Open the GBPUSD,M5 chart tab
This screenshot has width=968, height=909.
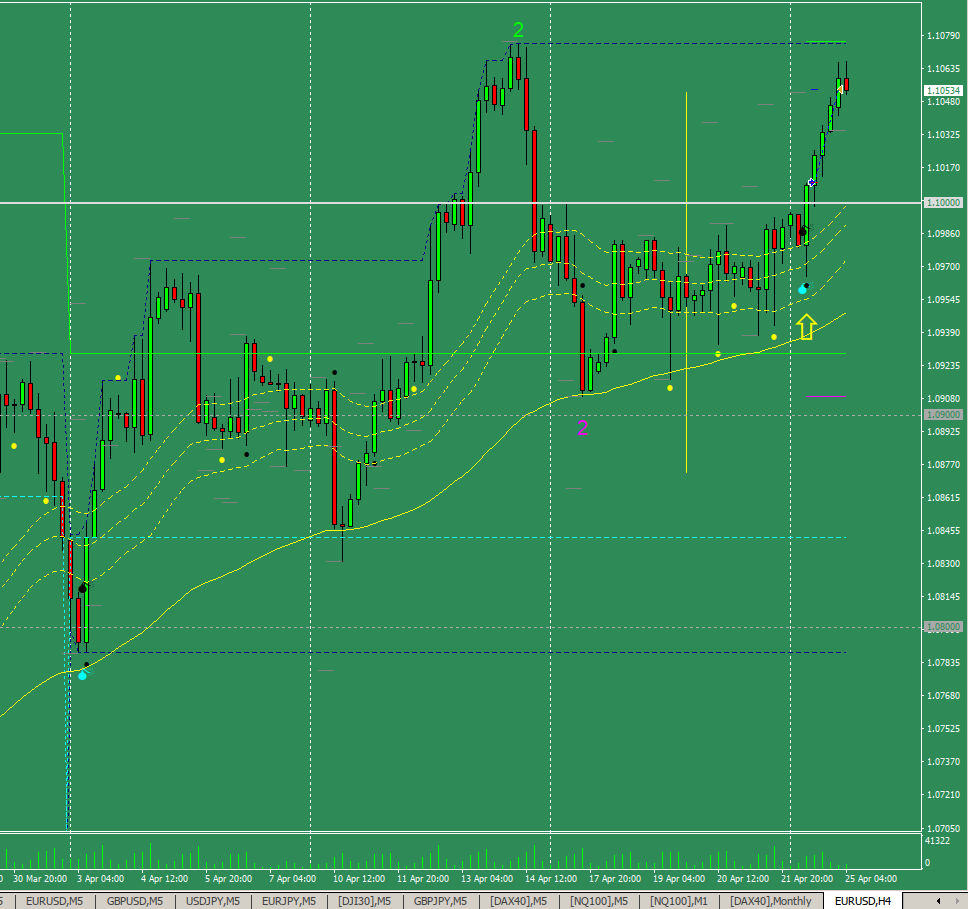[x=135, y=901]
